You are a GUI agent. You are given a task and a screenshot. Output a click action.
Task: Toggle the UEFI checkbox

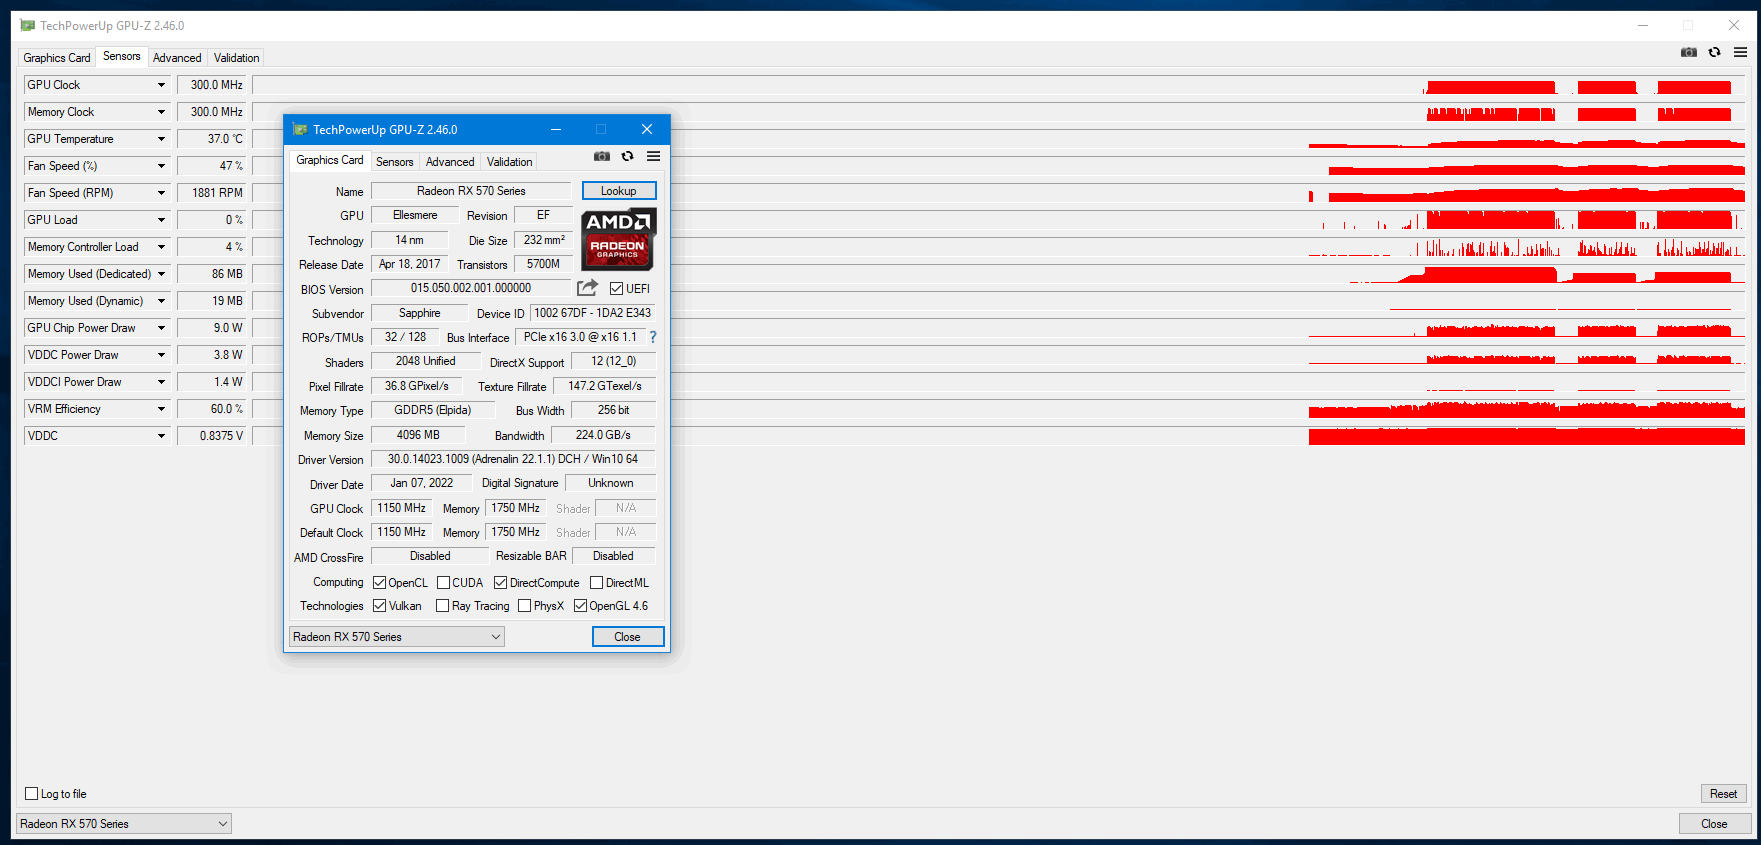(616, 289)
